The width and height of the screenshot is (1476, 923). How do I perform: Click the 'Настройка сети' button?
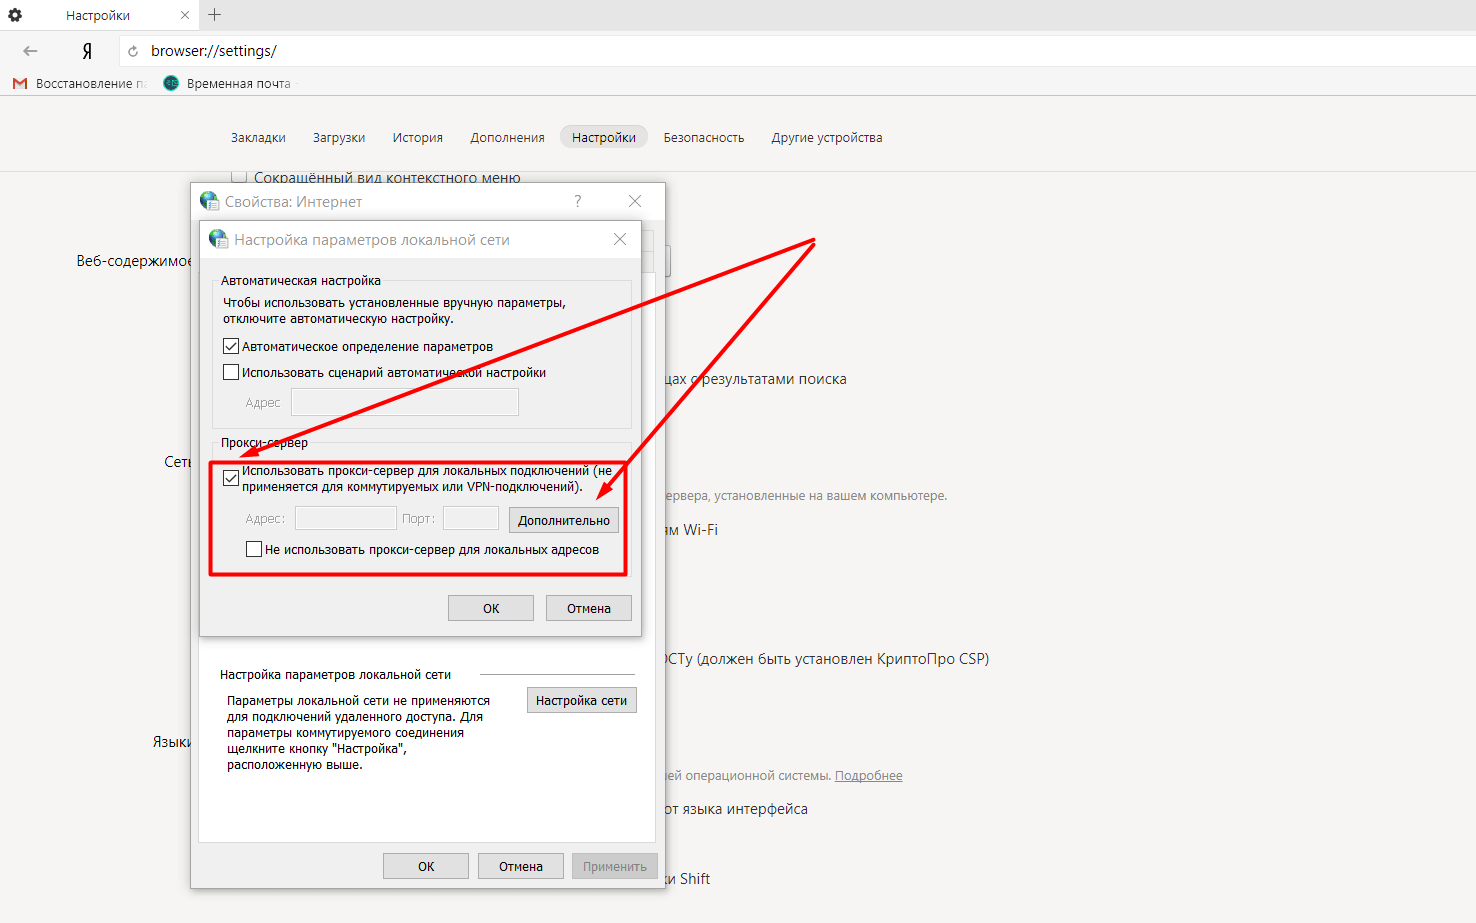pyautogui.click(x=581, y=701)
